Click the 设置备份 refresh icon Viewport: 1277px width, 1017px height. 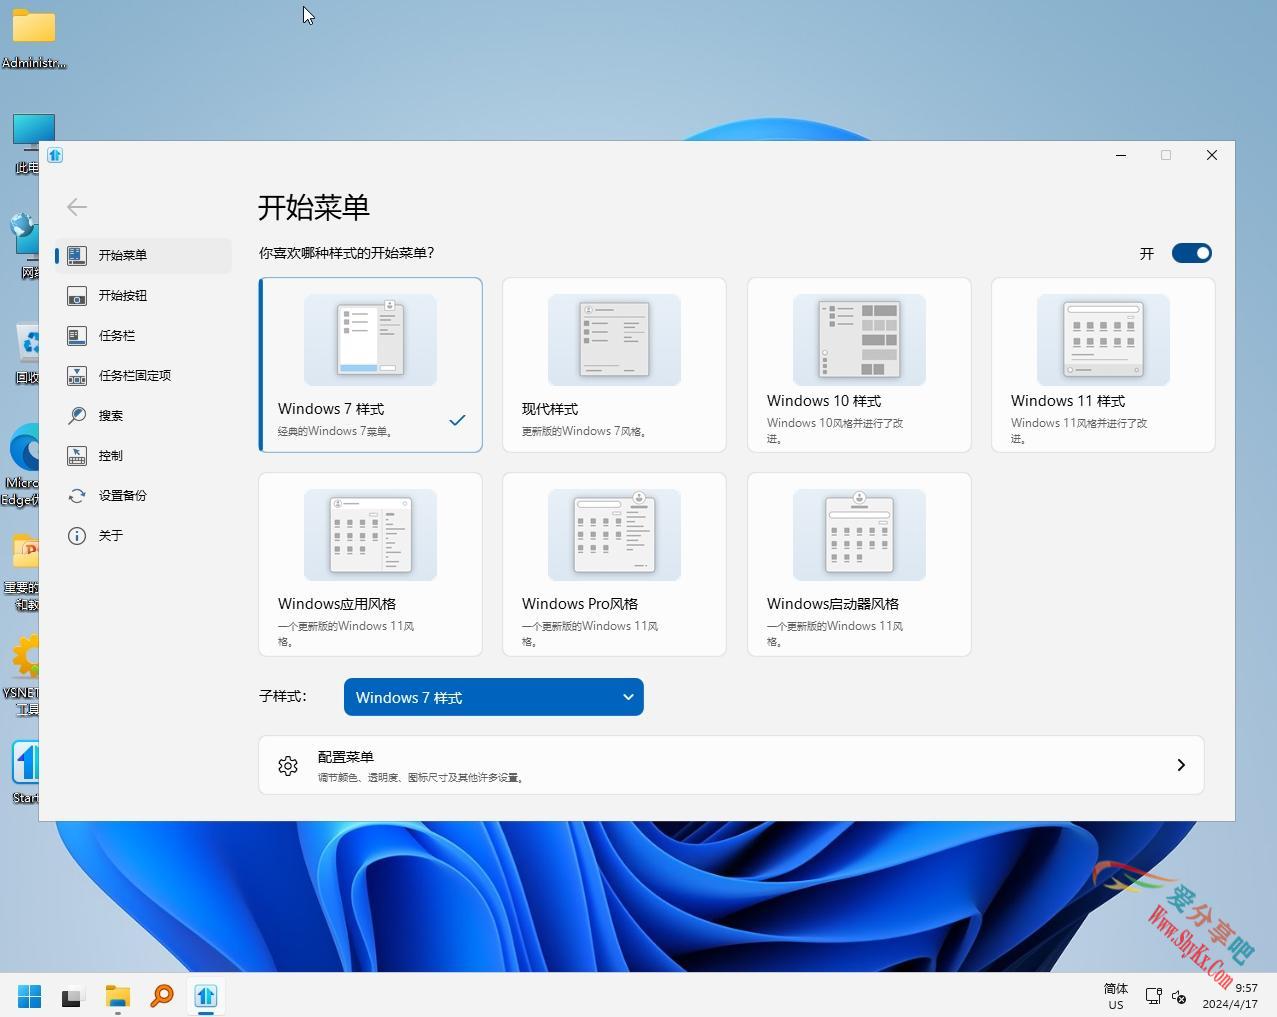tap(77, 496)
